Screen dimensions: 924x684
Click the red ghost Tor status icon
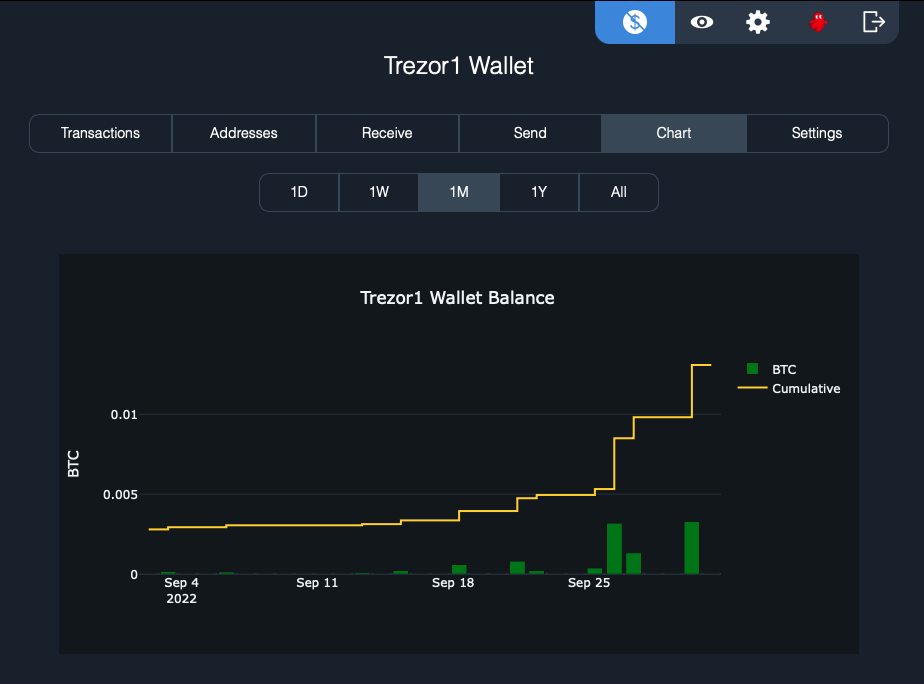(x=817, y=22)
